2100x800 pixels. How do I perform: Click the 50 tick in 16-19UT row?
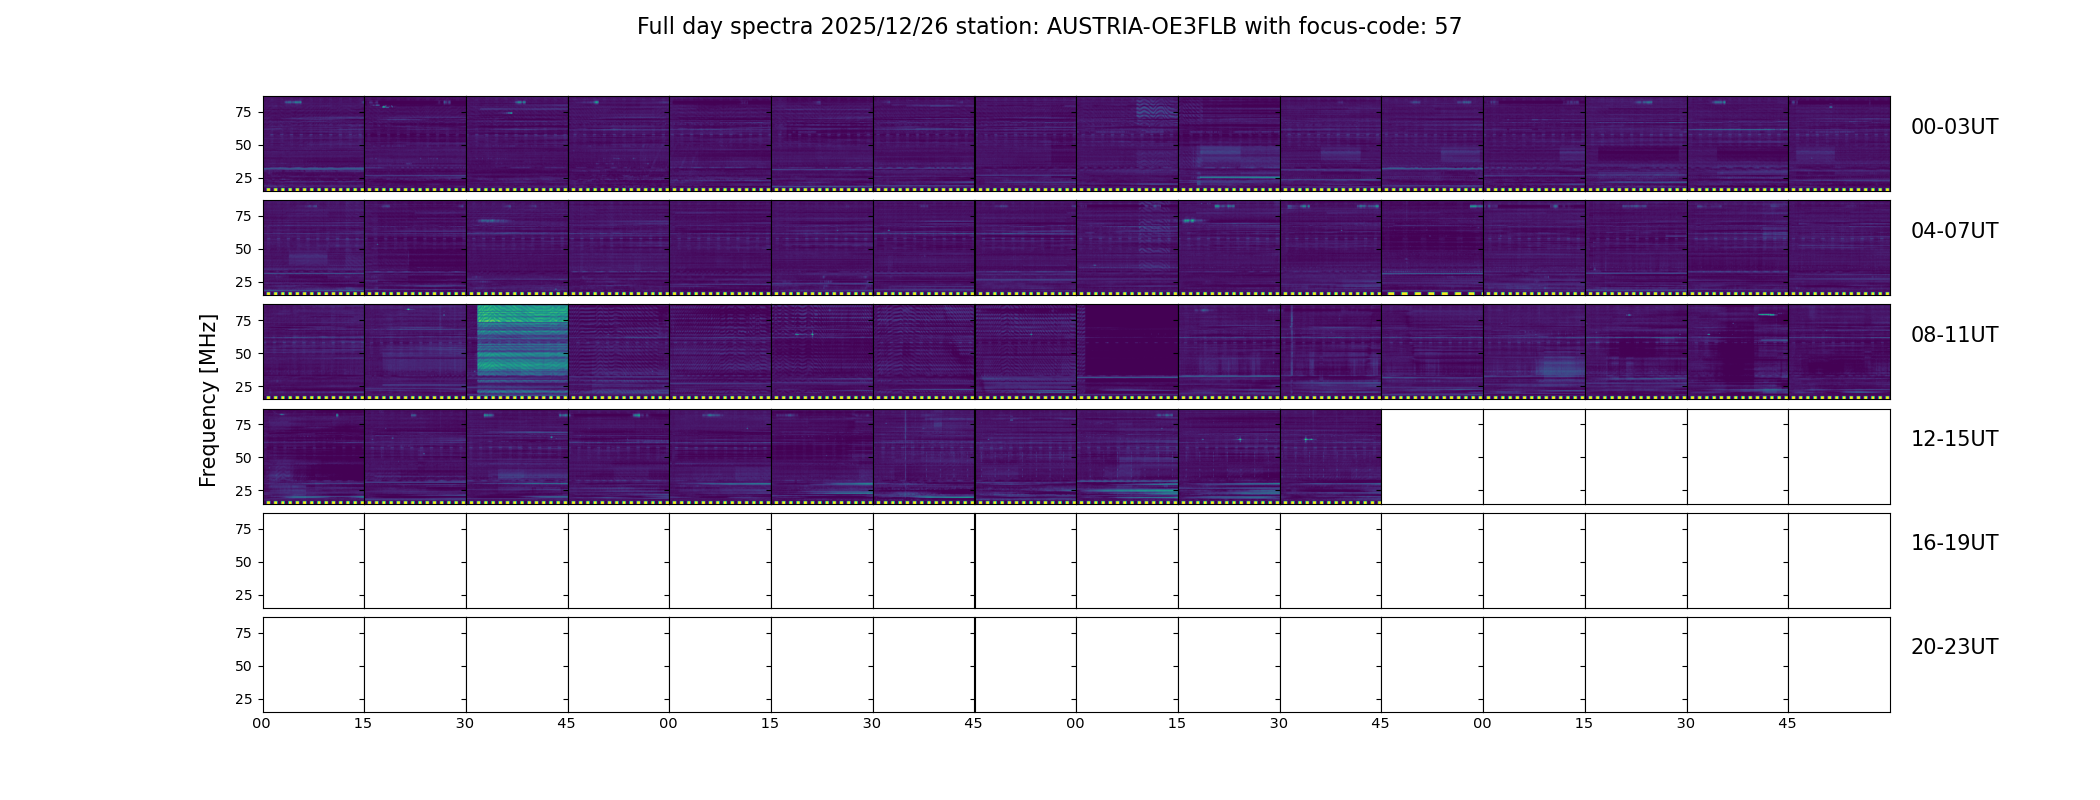[243, 562]
